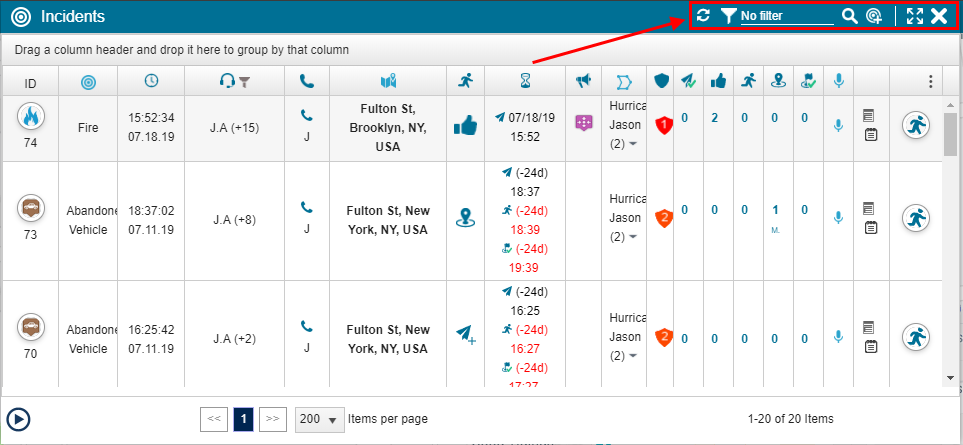Go to page 1

coord(243,419)
